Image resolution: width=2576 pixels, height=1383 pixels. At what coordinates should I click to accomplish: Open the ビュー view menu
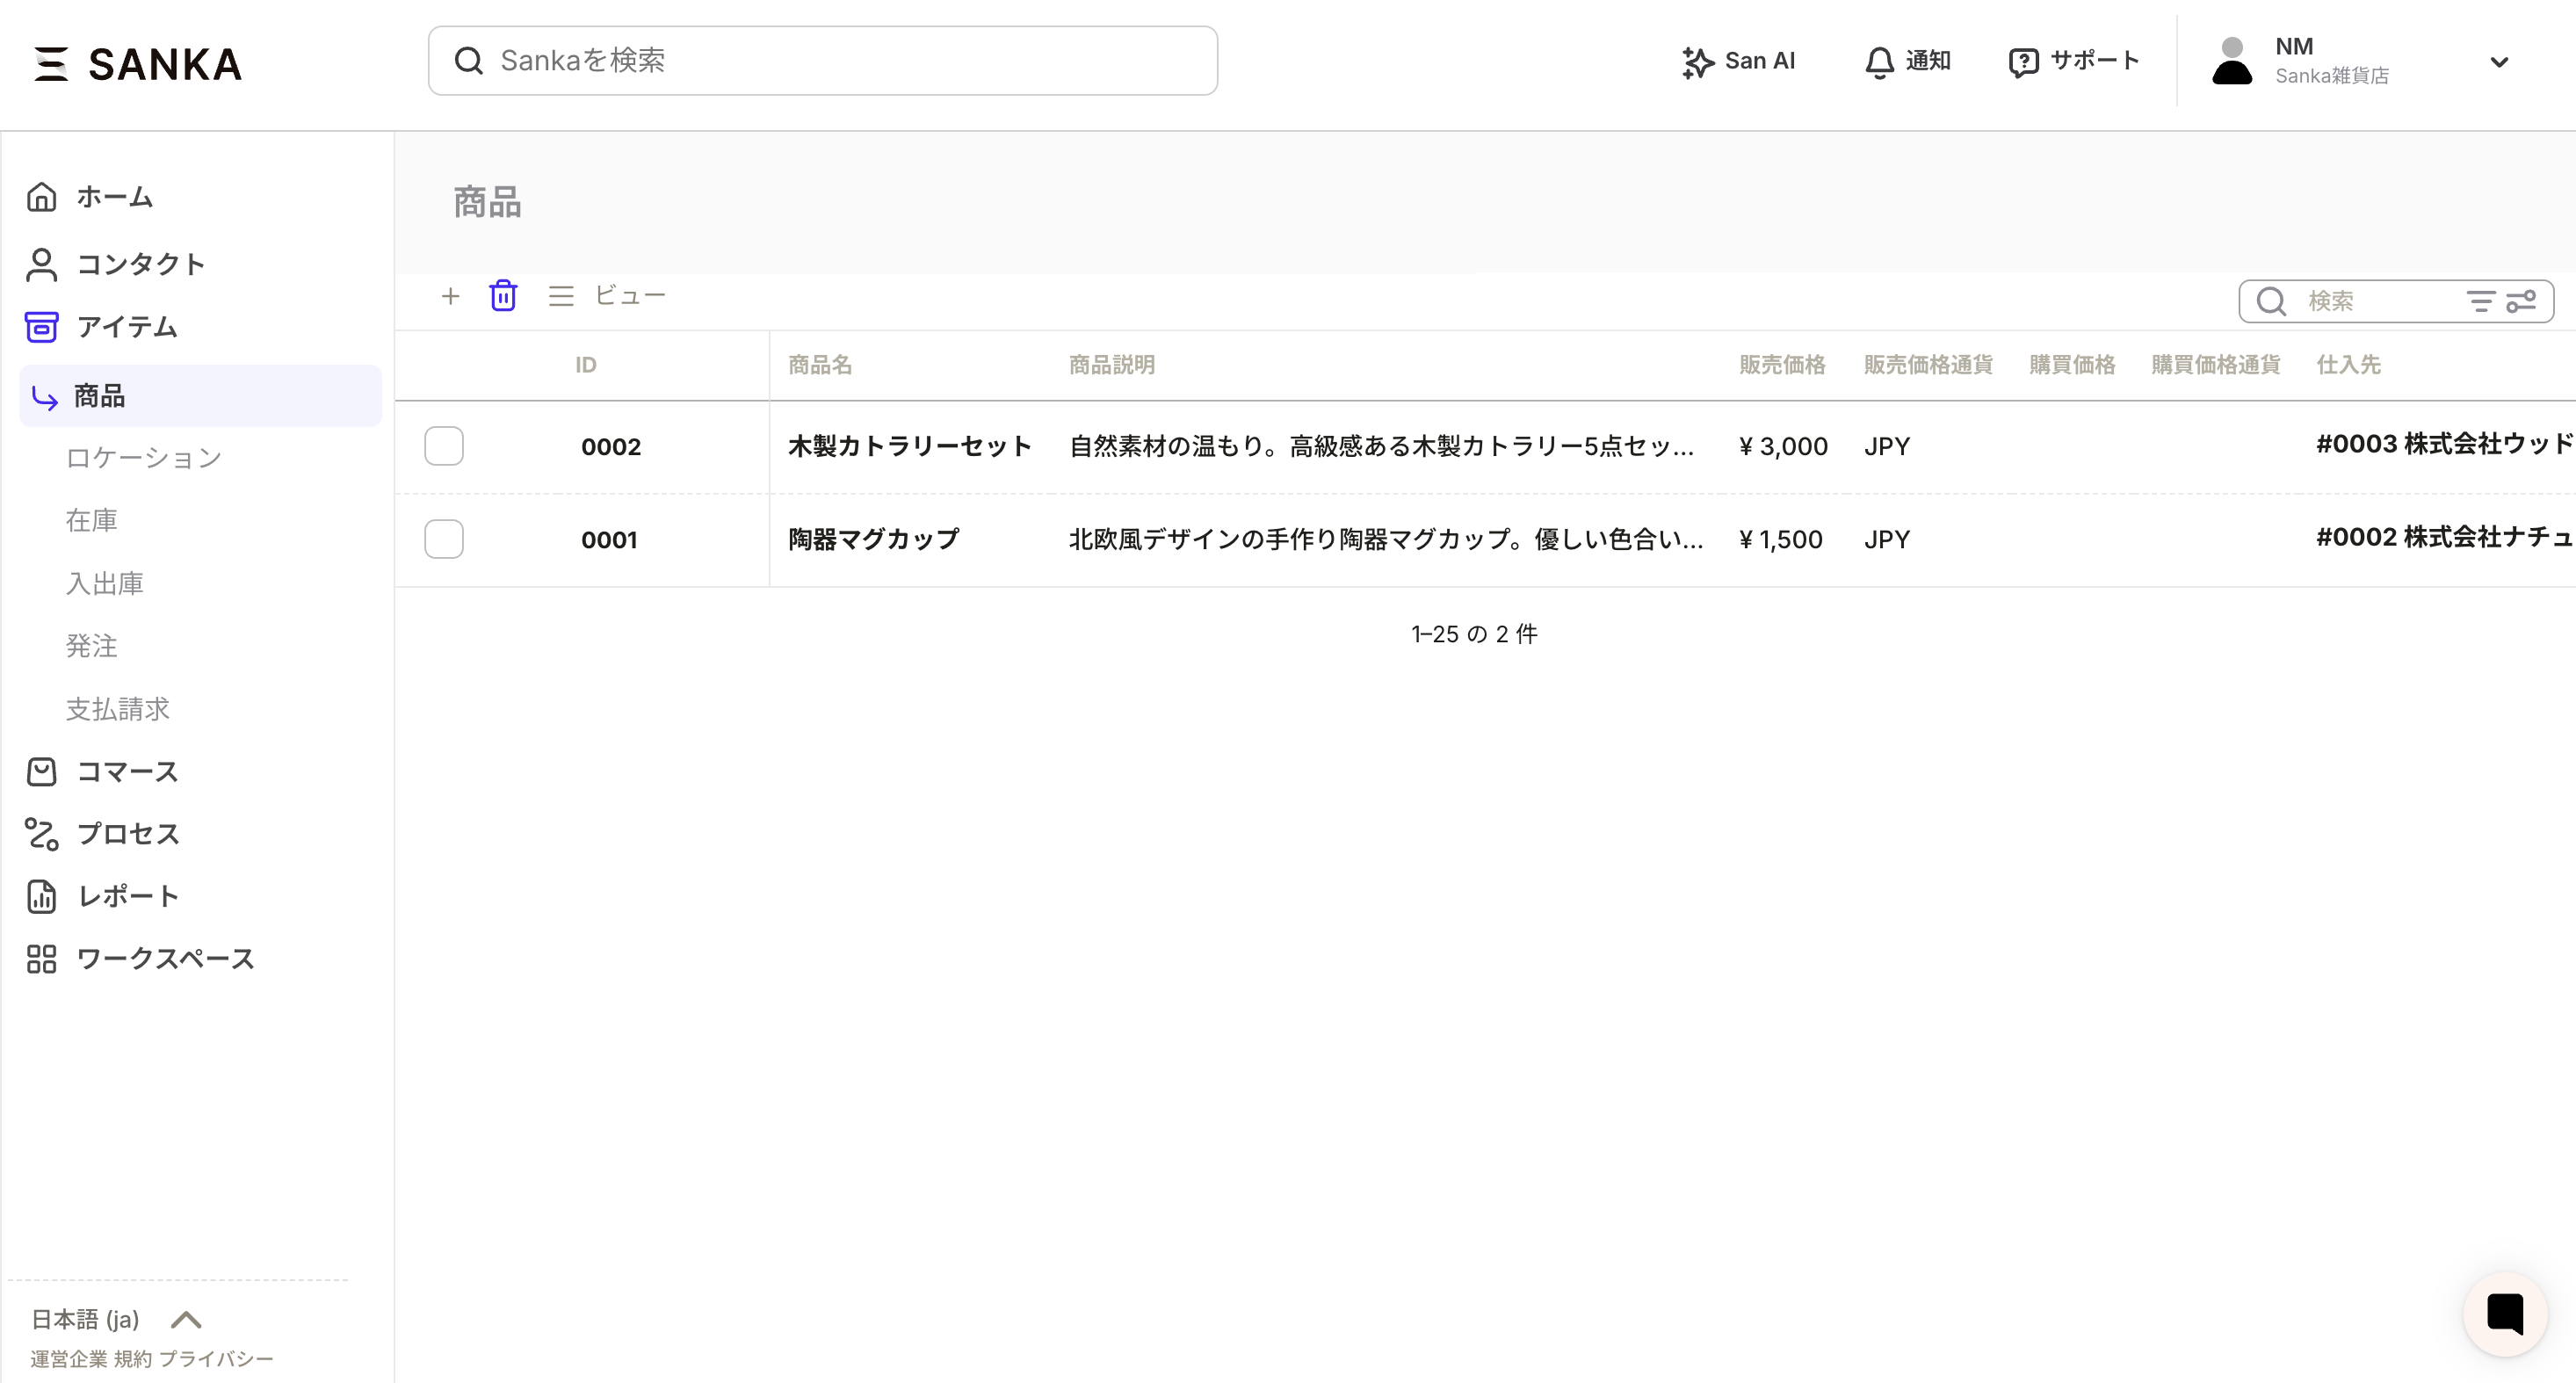[x=608, y=296]
